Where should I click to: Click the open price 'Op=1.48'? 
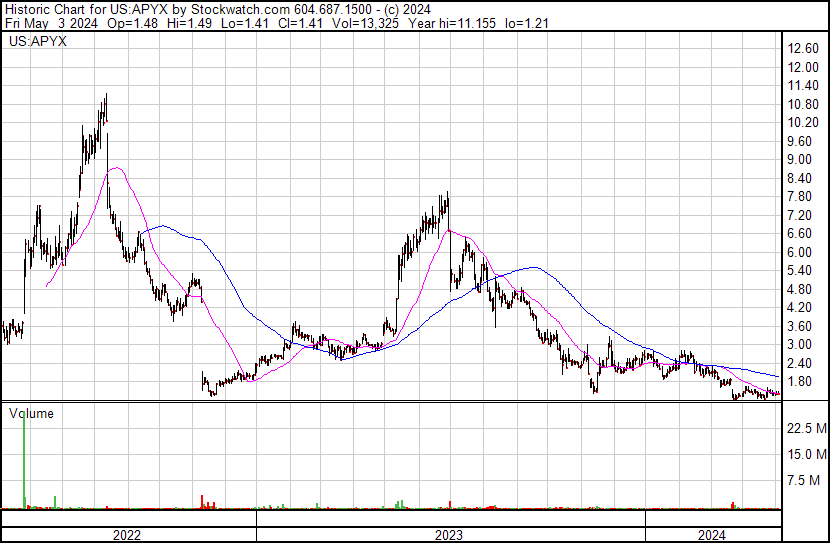(132, 23)
